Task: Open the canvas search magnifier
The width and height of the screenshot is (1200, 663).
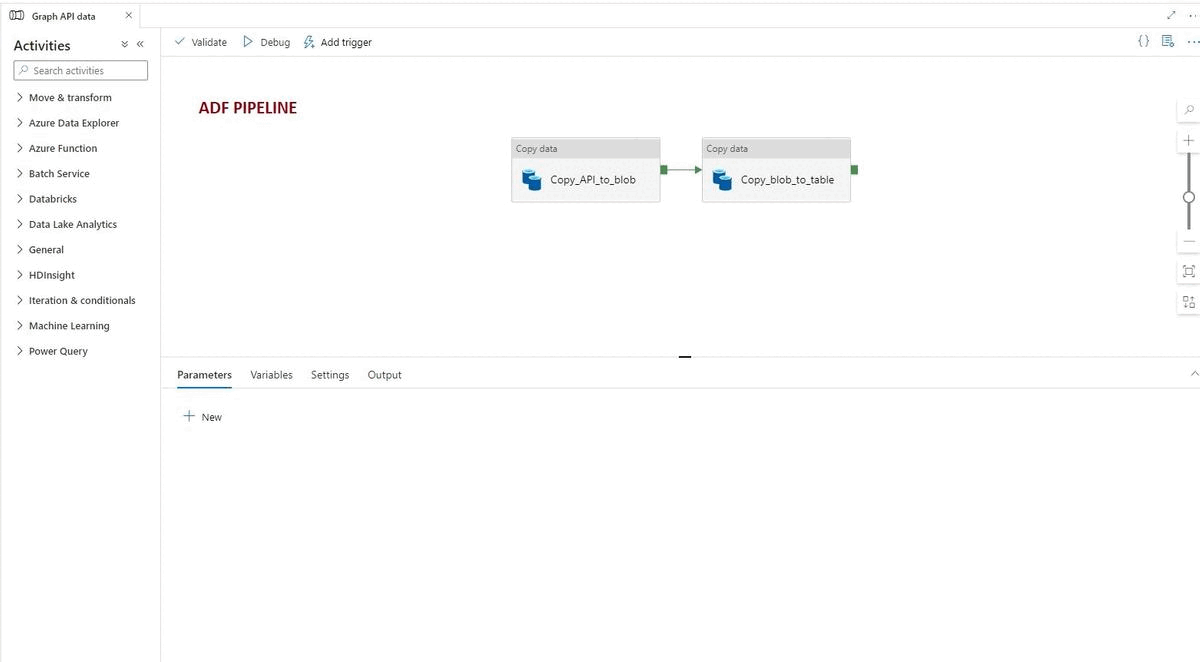Action: [1188, 108]
